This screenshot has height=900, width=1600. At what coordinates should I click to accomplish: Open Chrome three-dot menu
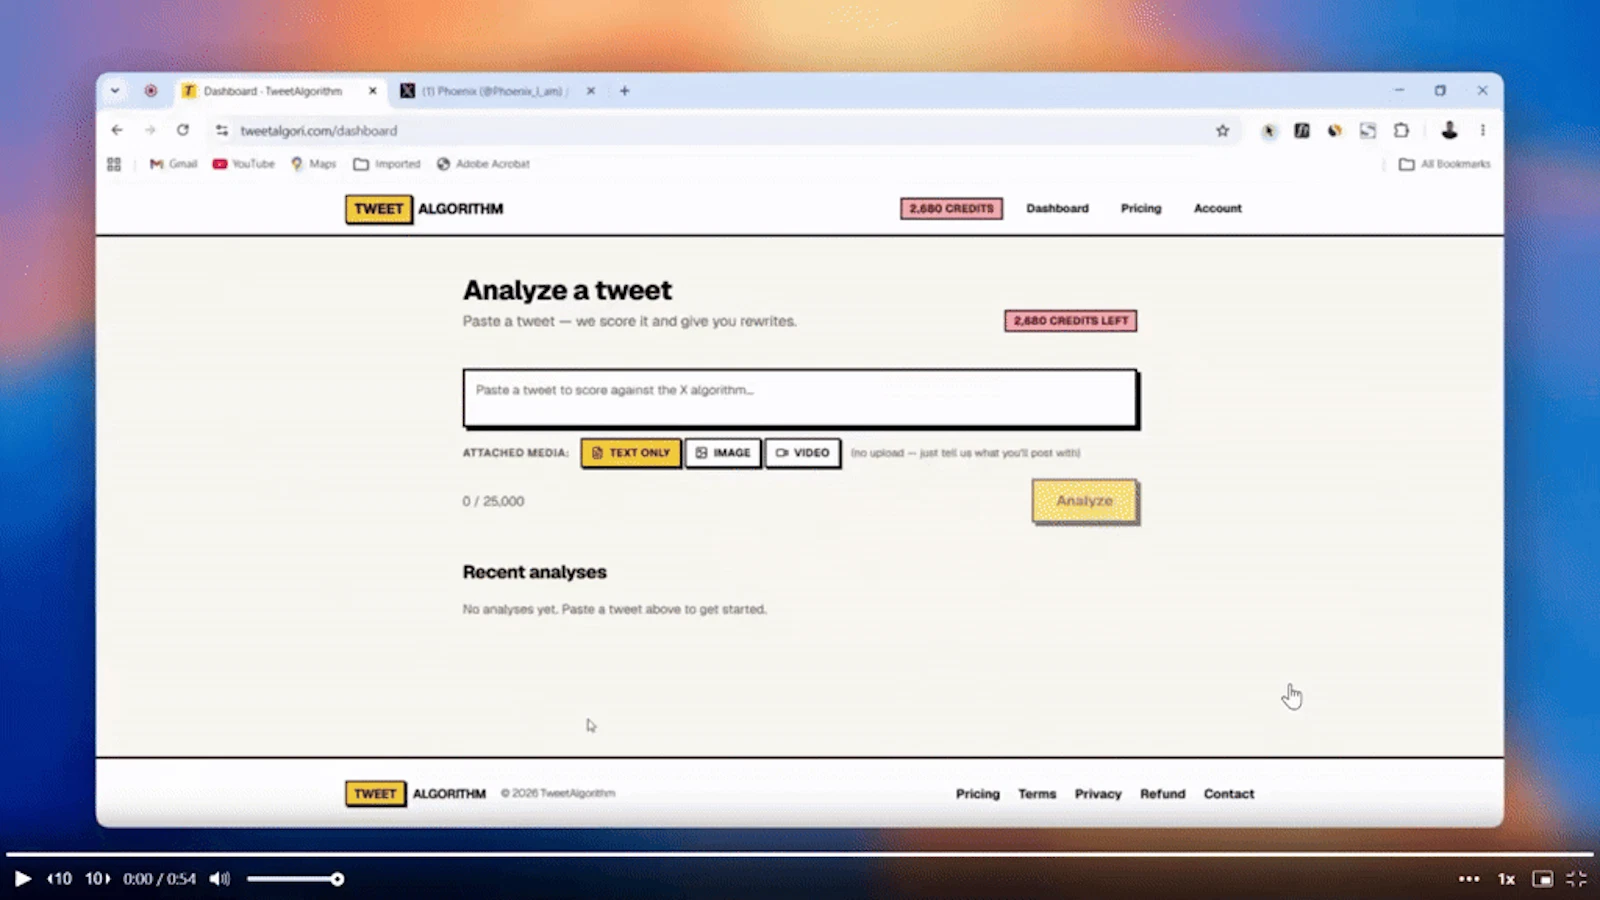coord(1483,130)
